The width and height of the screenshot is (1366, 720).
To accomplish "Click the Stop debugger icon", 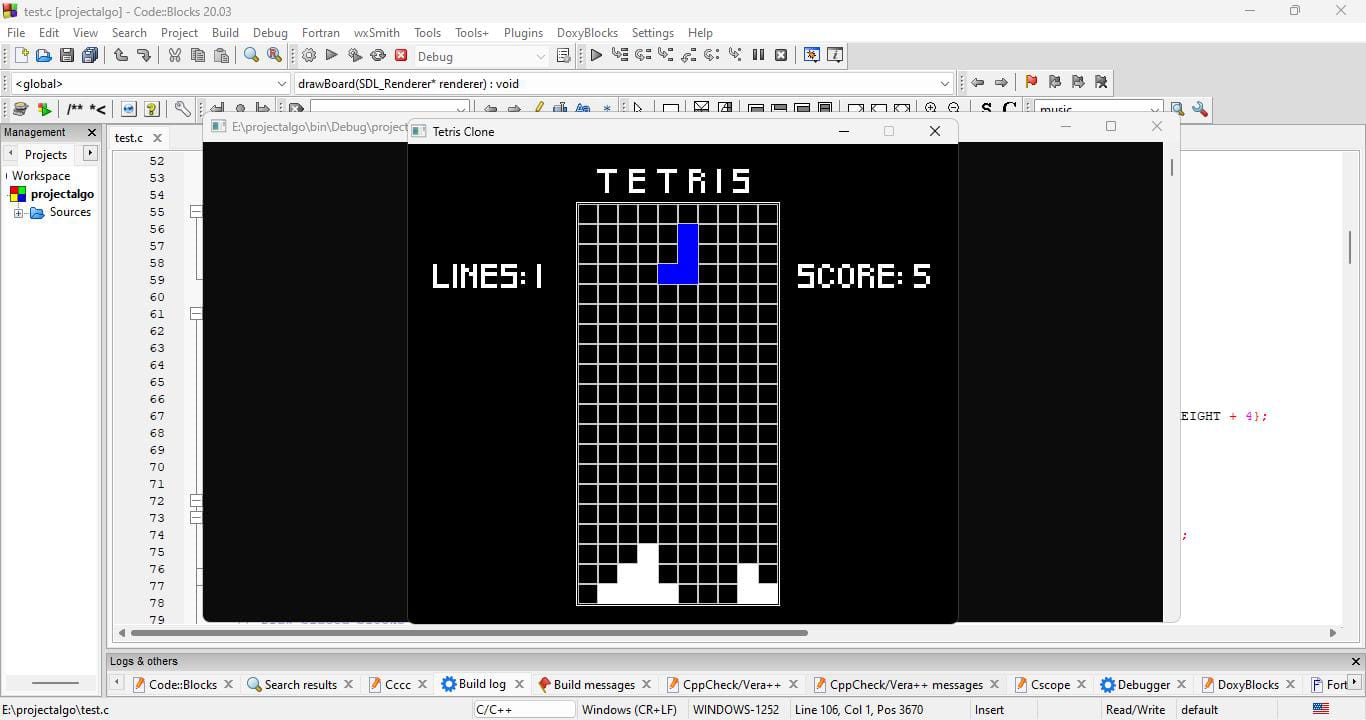I will (781, 56).
